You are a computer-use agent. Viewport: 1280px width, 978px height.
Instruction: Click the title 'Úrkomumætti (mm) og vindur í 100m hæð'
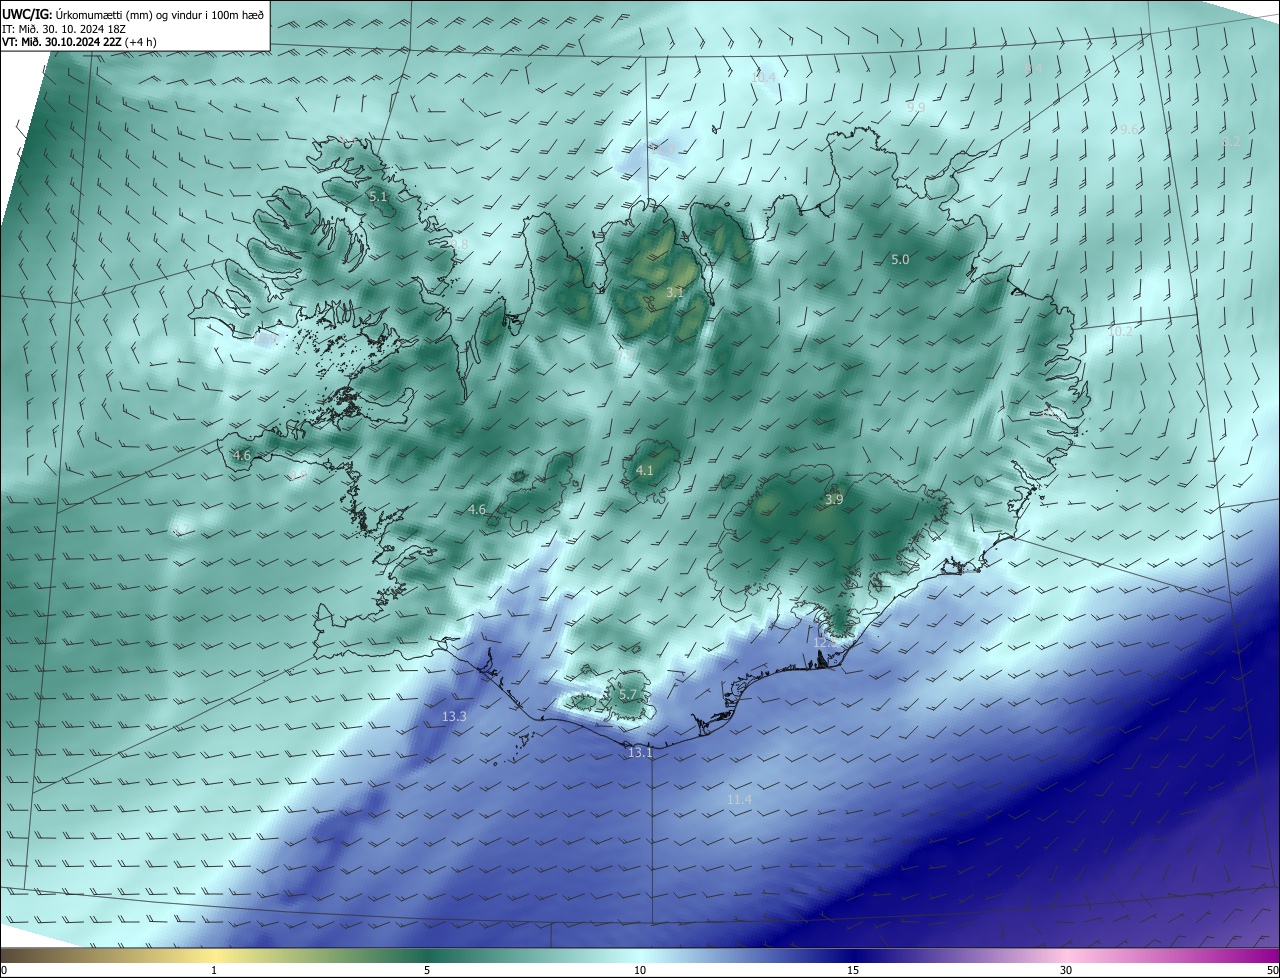(x=160, y=15)
